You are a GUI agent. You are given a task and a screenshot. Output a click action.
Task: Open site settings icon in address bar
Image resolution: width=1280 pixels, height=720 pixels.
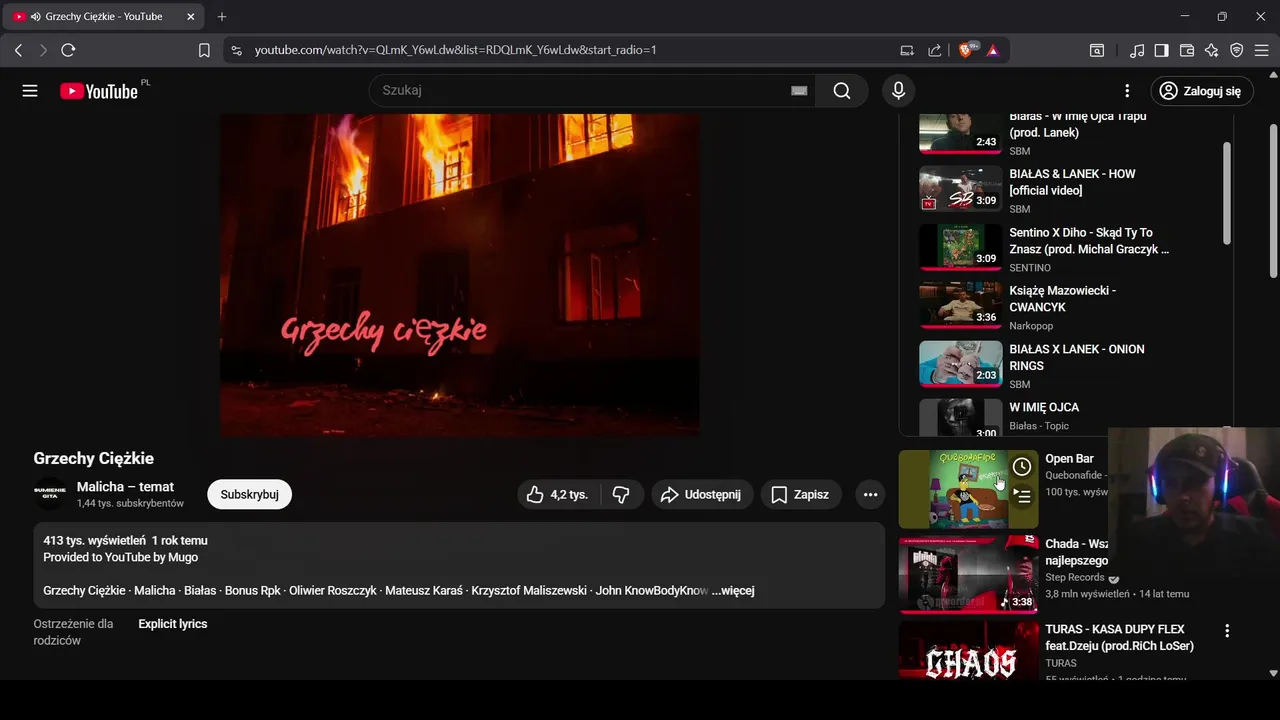[x=236, y=50]
